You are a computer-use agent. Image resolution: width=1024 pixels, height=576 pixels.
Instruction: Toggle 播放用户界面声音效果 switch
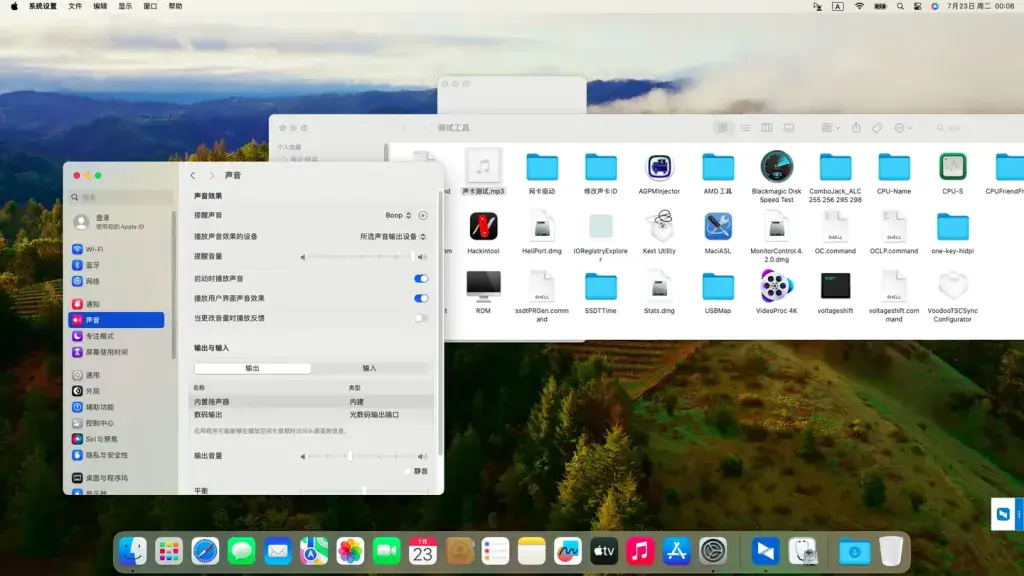(421, 298)
